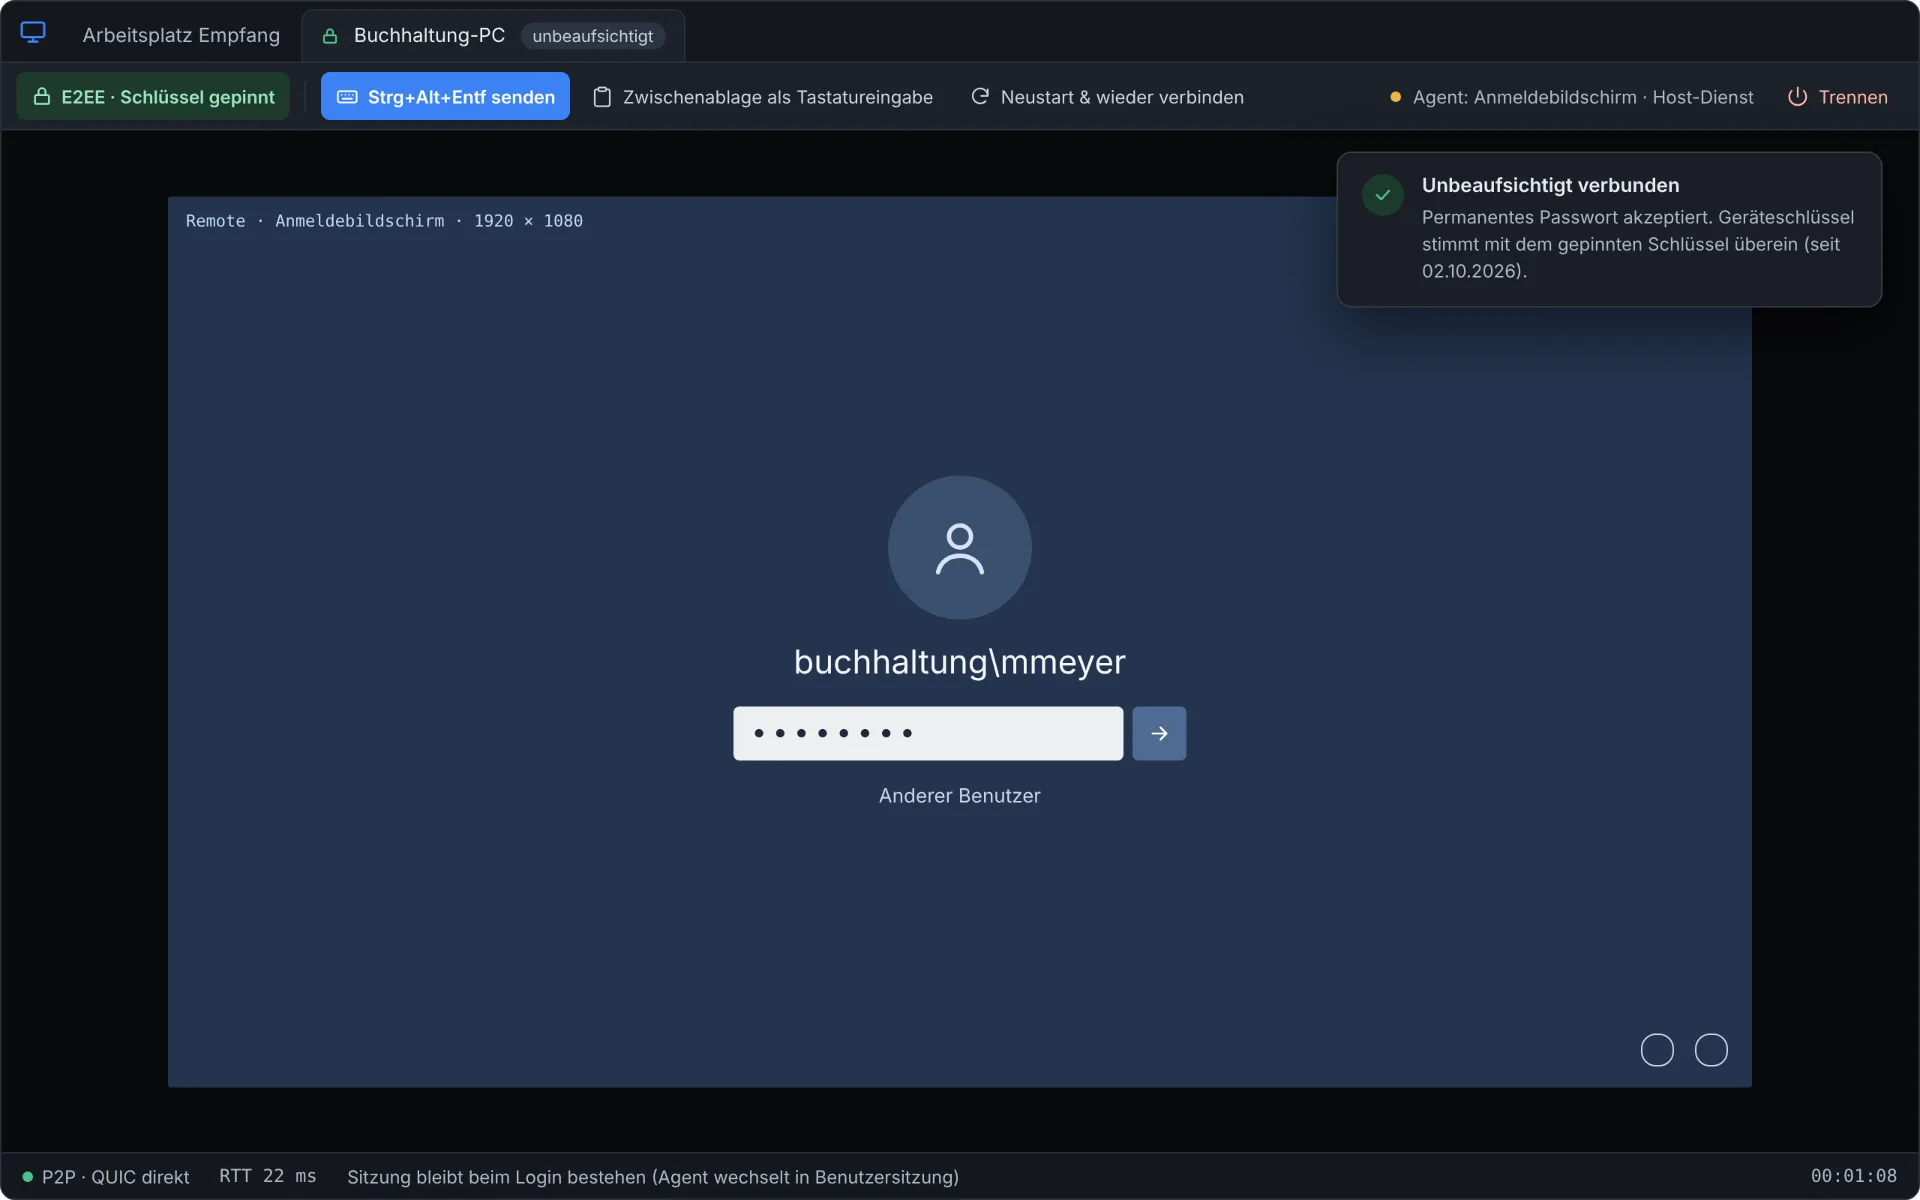Click the keyboard icon on the Strg+Alt+Entf button
The image size is (1920, 1200).
tap(347, 97)
